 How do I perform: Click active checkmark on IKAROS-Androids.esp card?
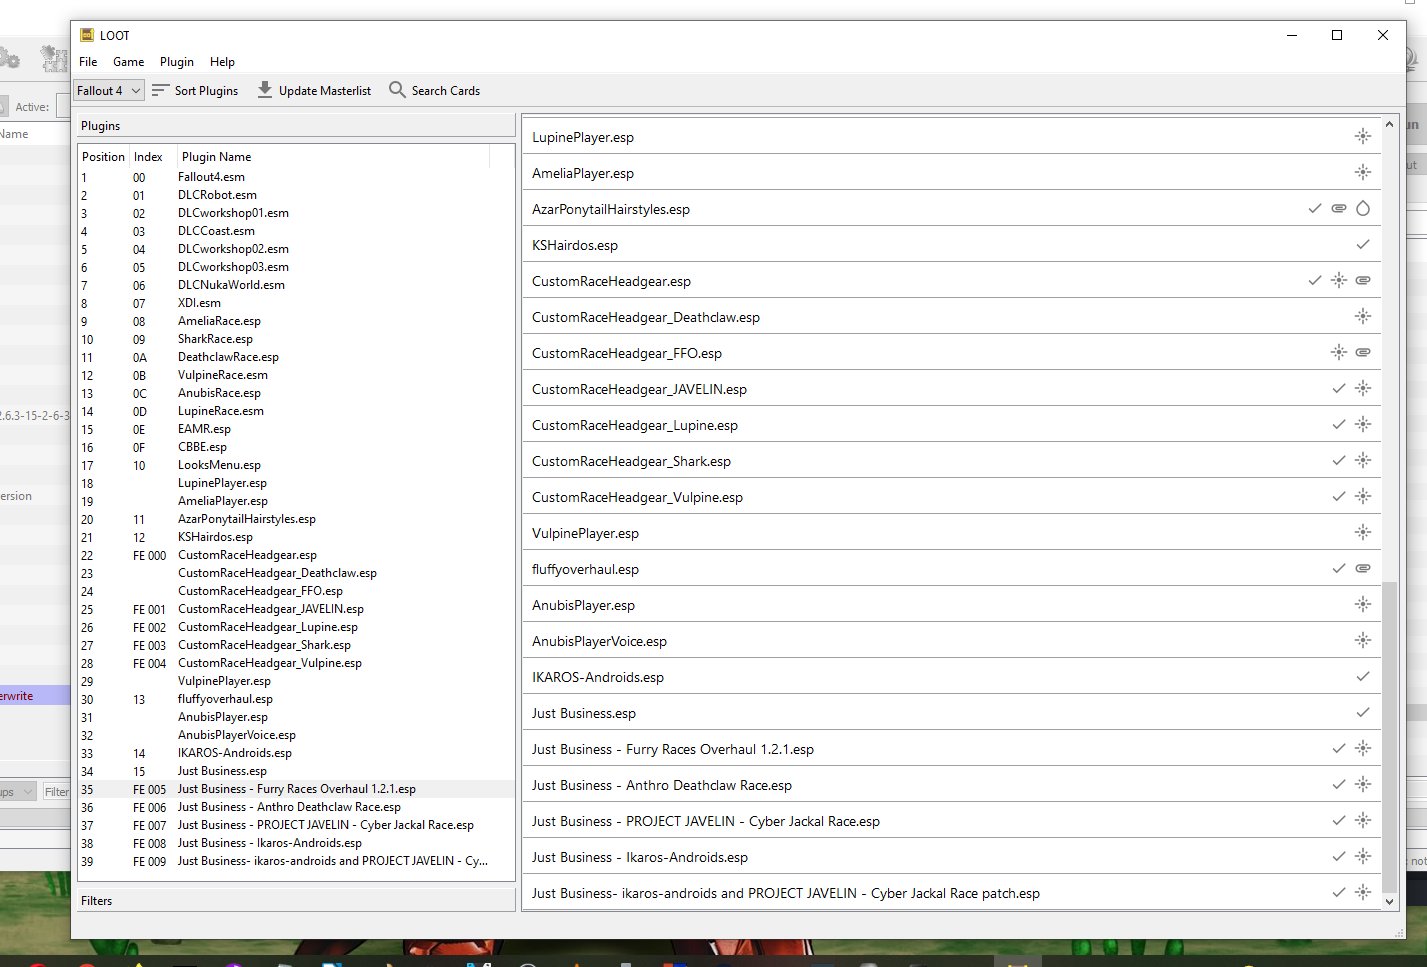[1362, 676]
